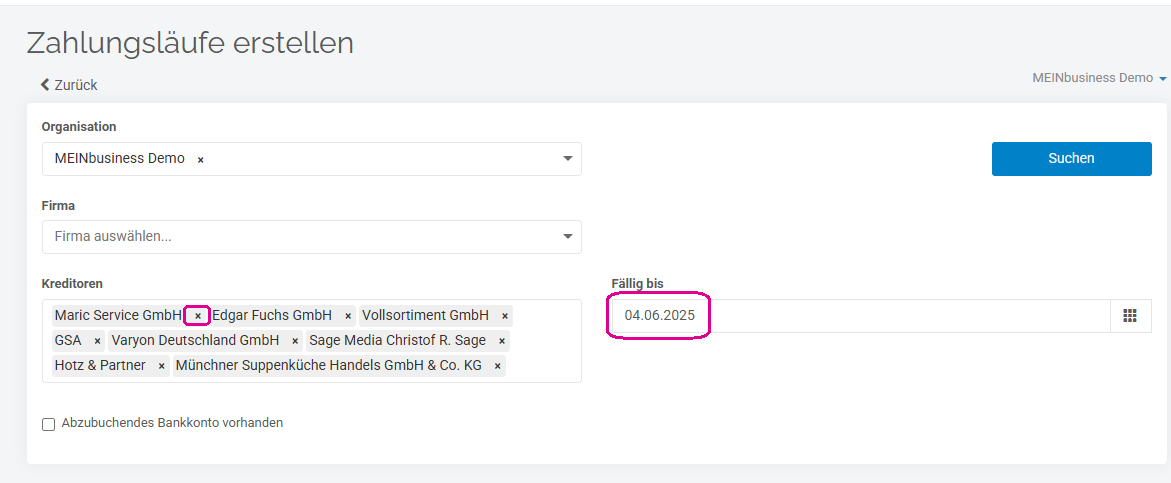Click the Abzubuchendes Bankkonto vorhanden label

pyautogui.click(x=172, y=423)
